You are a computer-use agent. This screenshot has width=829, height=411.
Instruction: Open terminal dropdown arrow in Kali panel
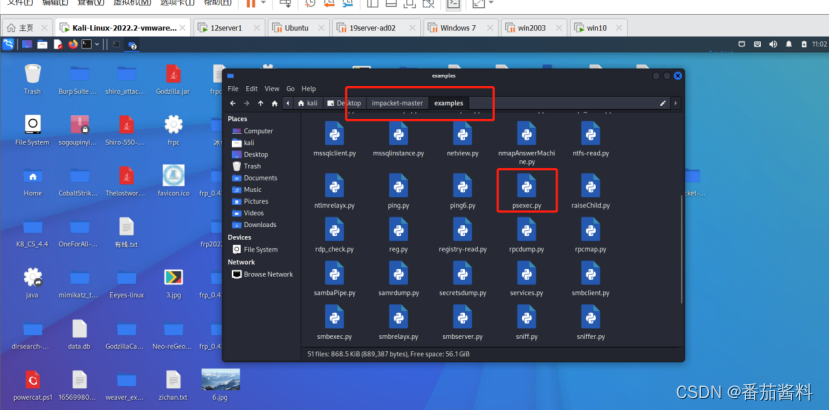97,44
